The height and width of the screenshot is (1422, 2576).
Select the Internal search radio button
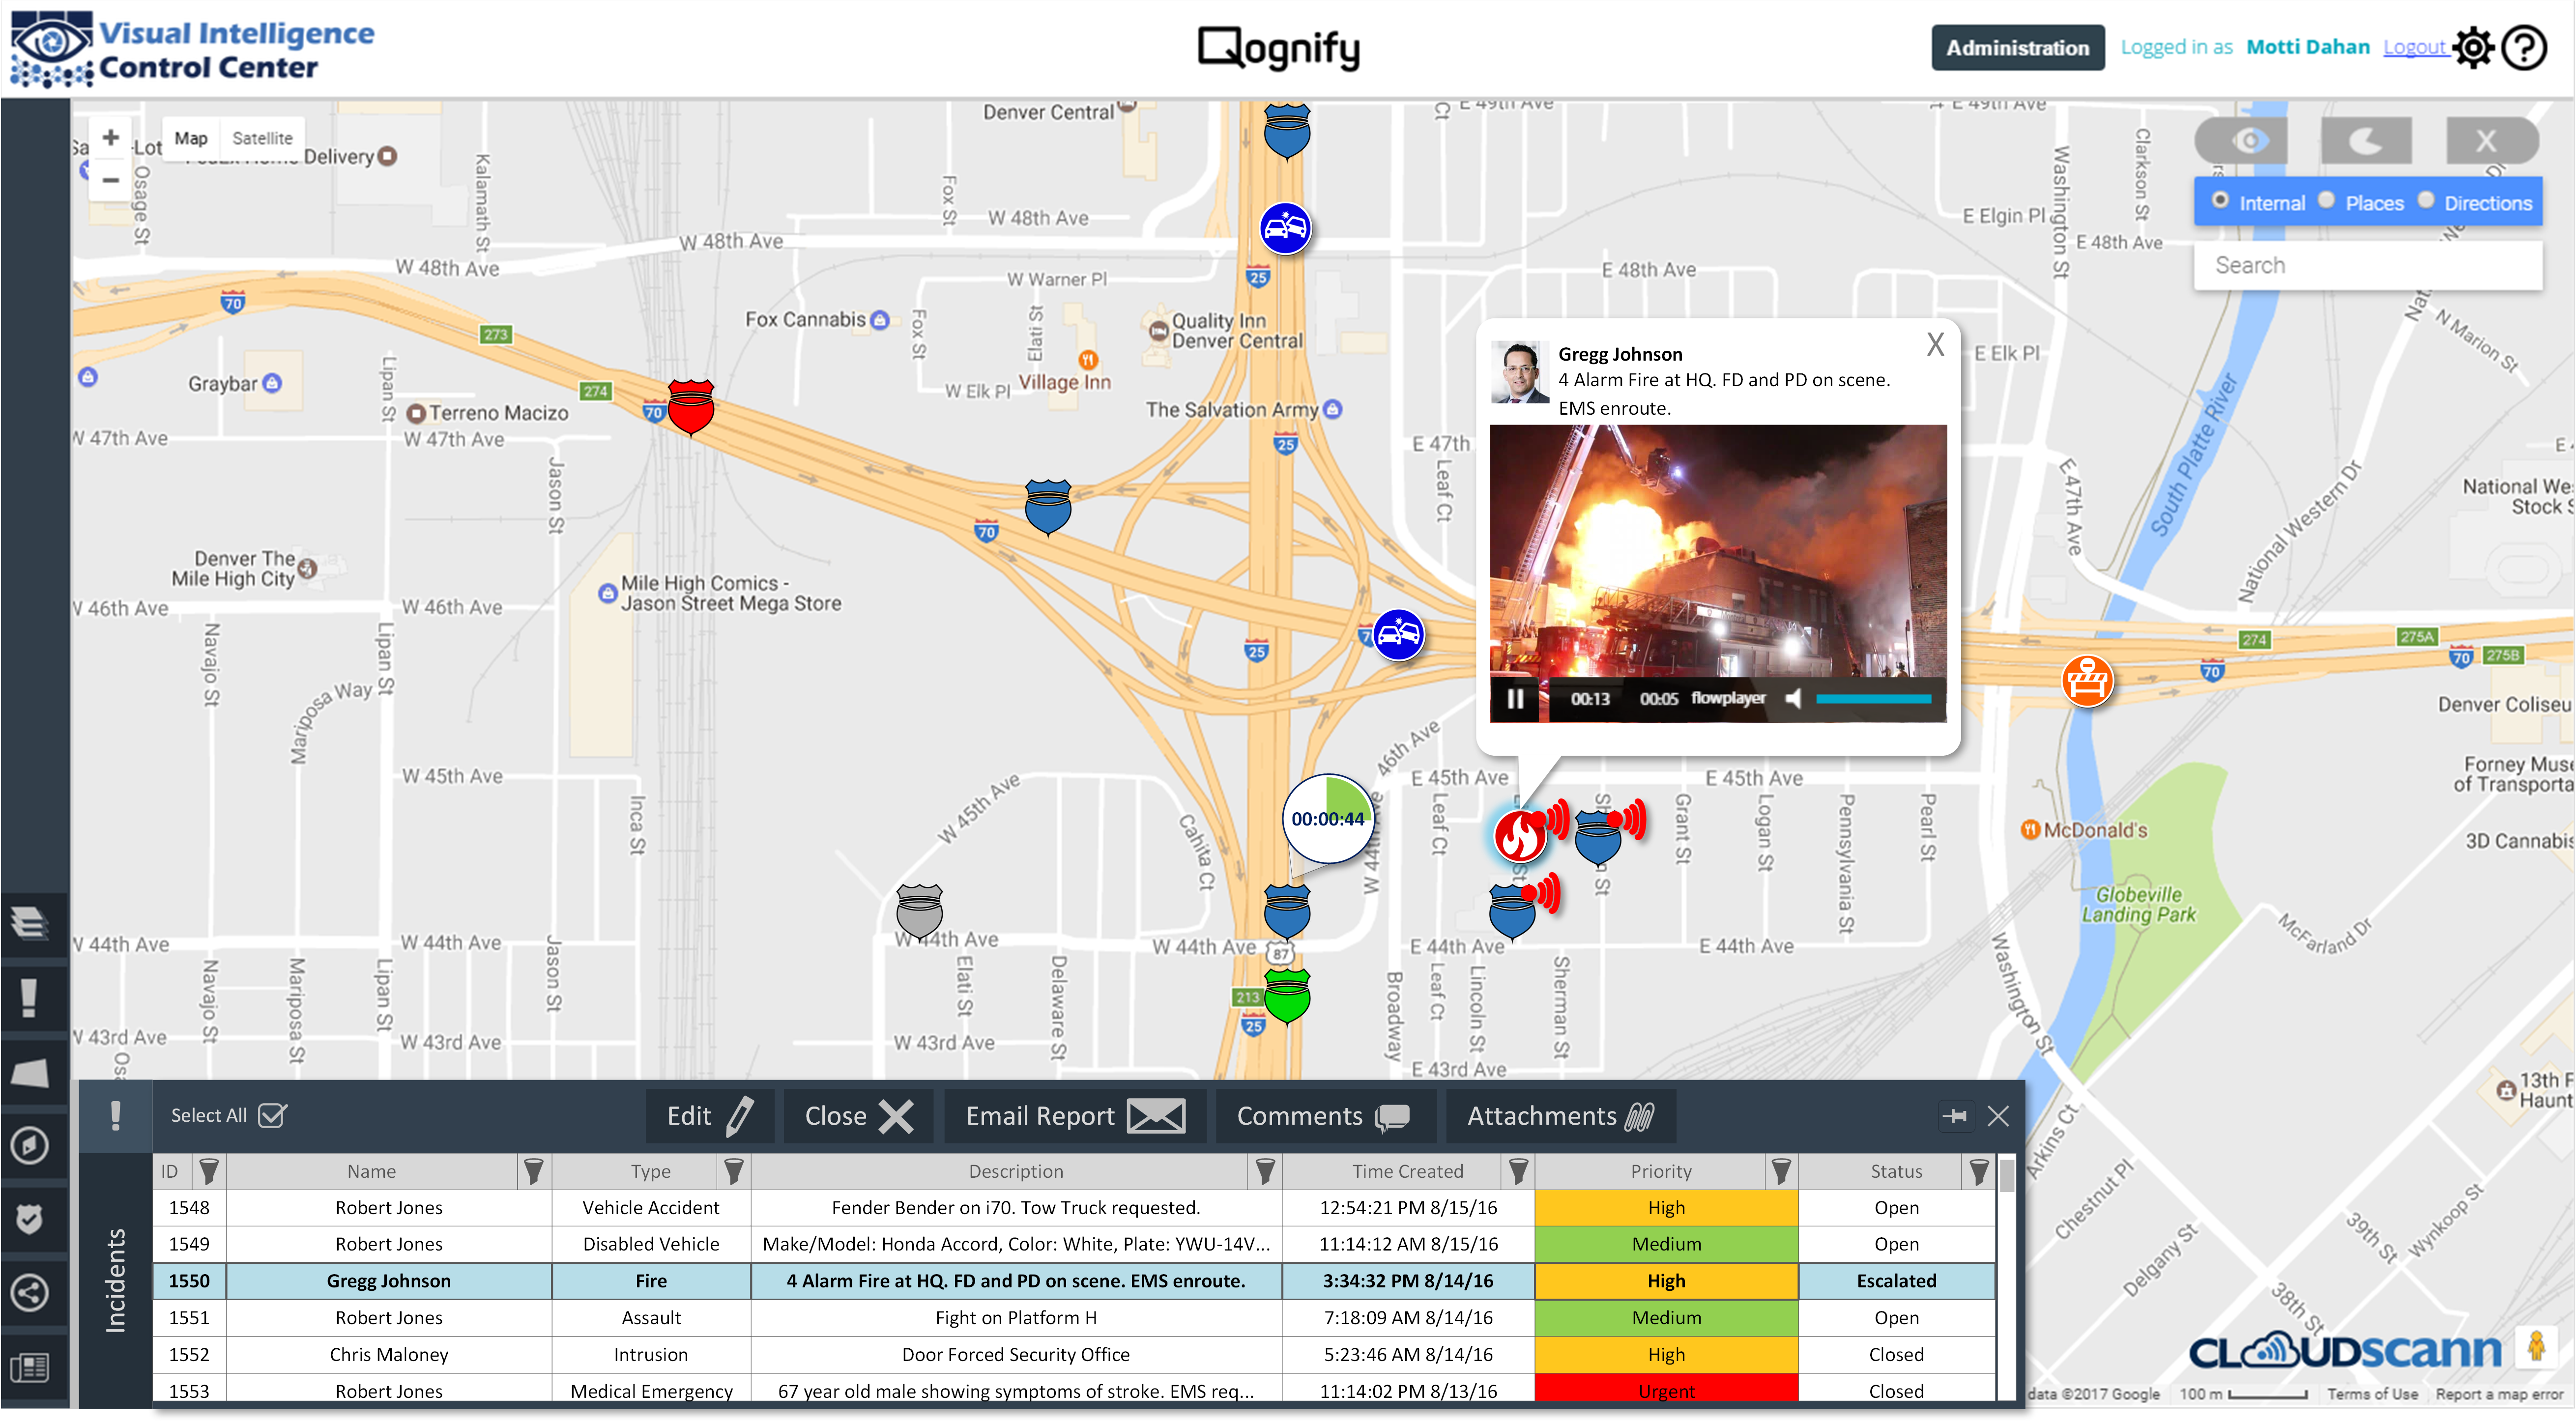click(2222, 201)
